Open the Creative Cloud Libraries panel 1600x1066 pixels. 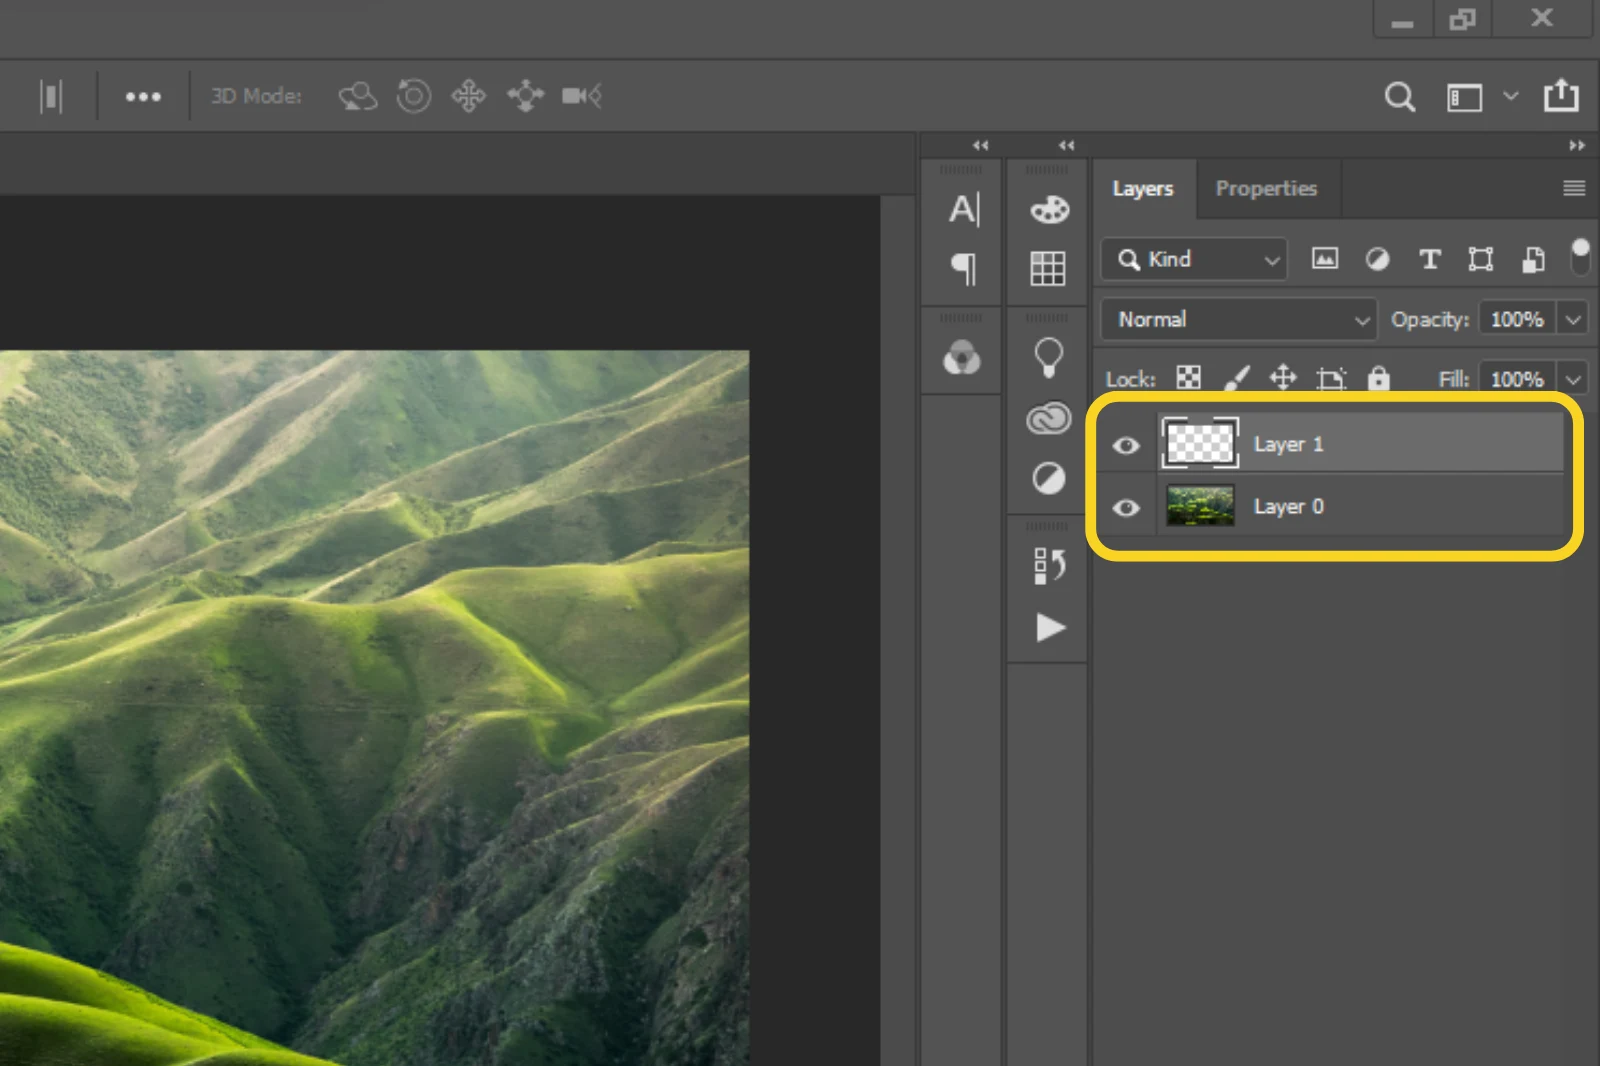pyautogui.click(x=1047, y=418)
